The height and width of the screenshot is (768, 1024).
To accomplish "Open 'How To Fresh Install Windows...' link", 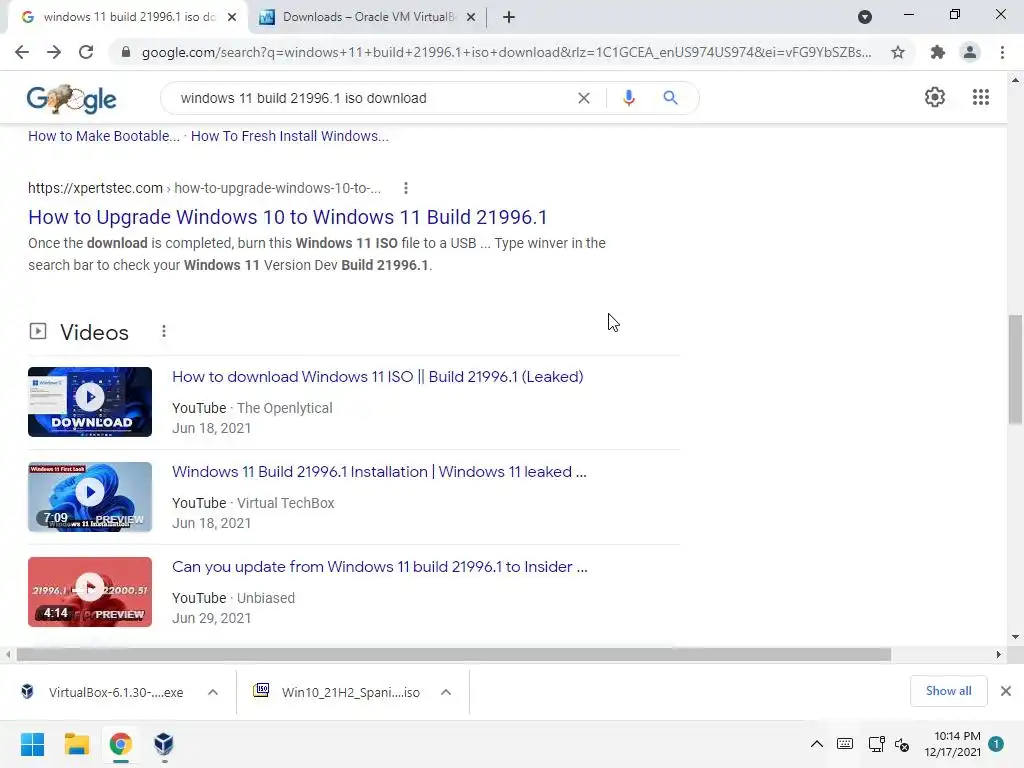I will click(x=289, y=136).
